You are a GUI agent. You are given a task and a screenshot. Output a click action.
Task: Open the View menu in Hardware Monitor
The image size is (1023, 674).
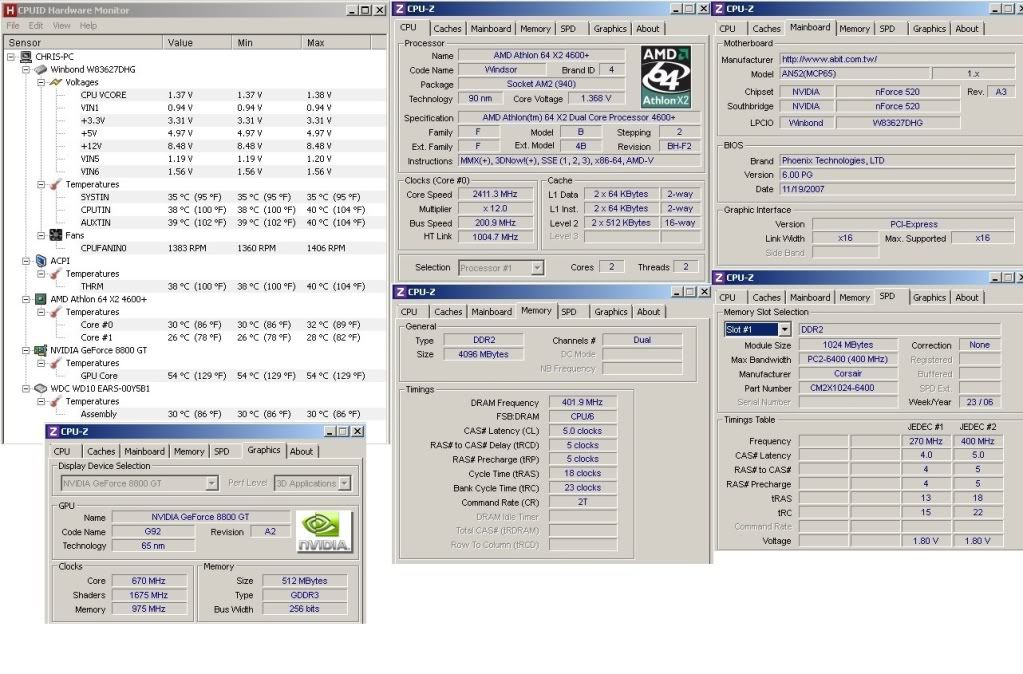point(61,25)
